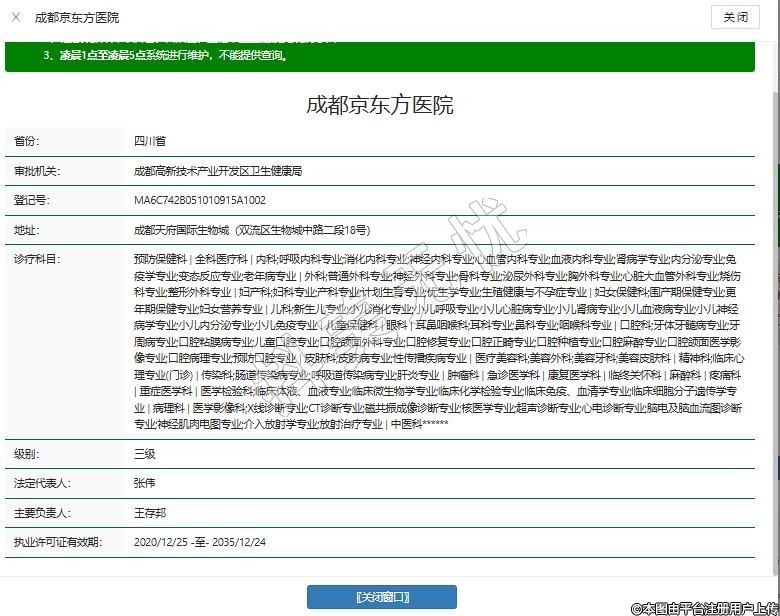780x616 pixels.
Task: Click the blue 关闭窗口 button
Action: pyautogui.click(x=381, y=597)
